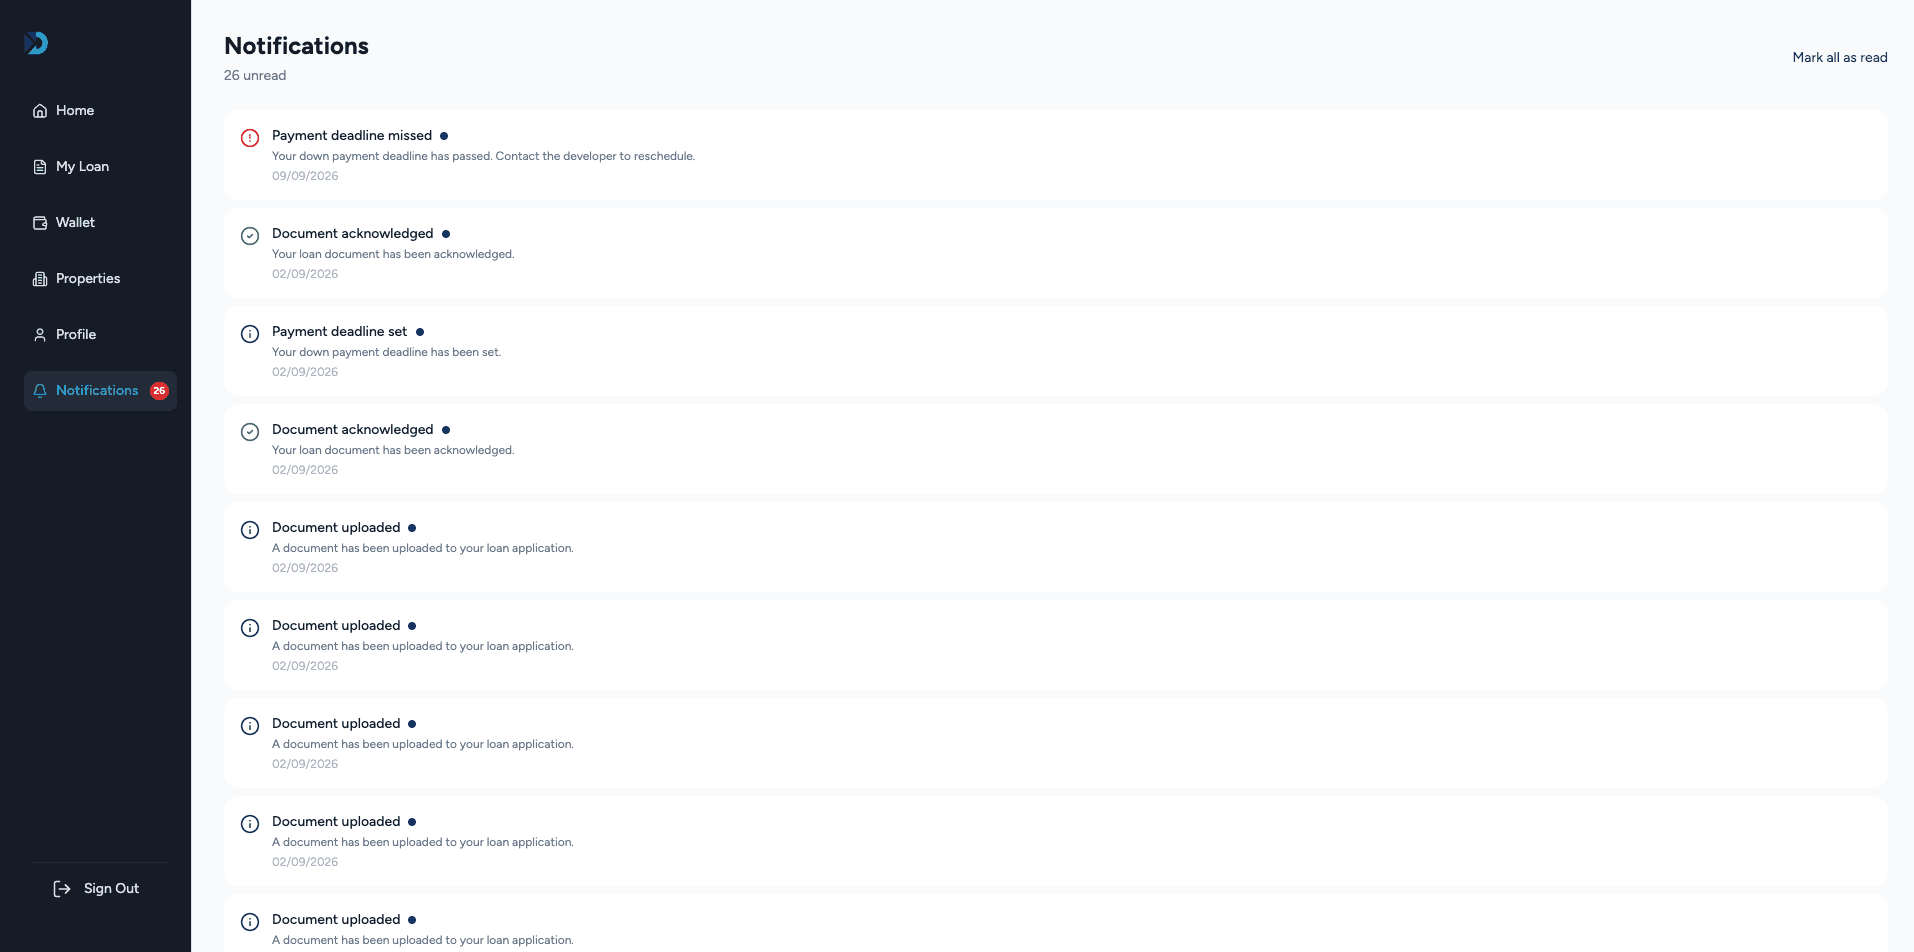Click the info icon beside Payment deadline set

(x=250, y=334)
